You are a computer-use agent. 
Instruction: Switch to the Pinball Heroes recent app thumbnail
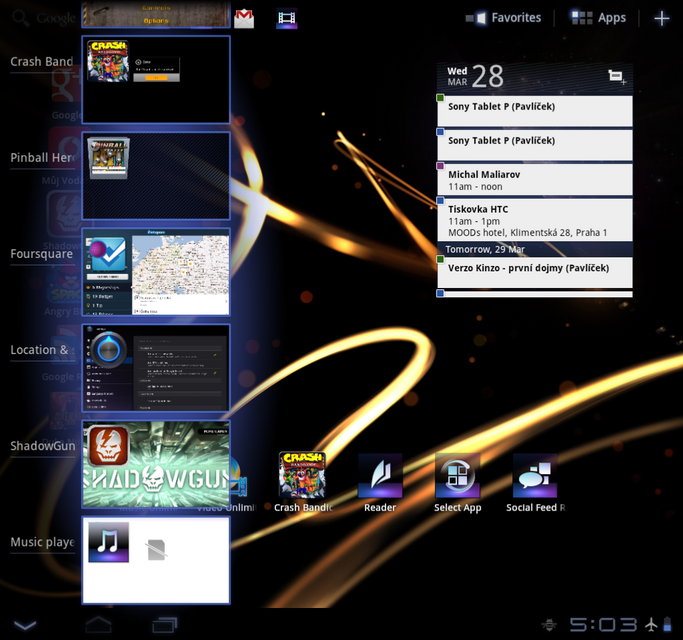(x=156, y=176)
